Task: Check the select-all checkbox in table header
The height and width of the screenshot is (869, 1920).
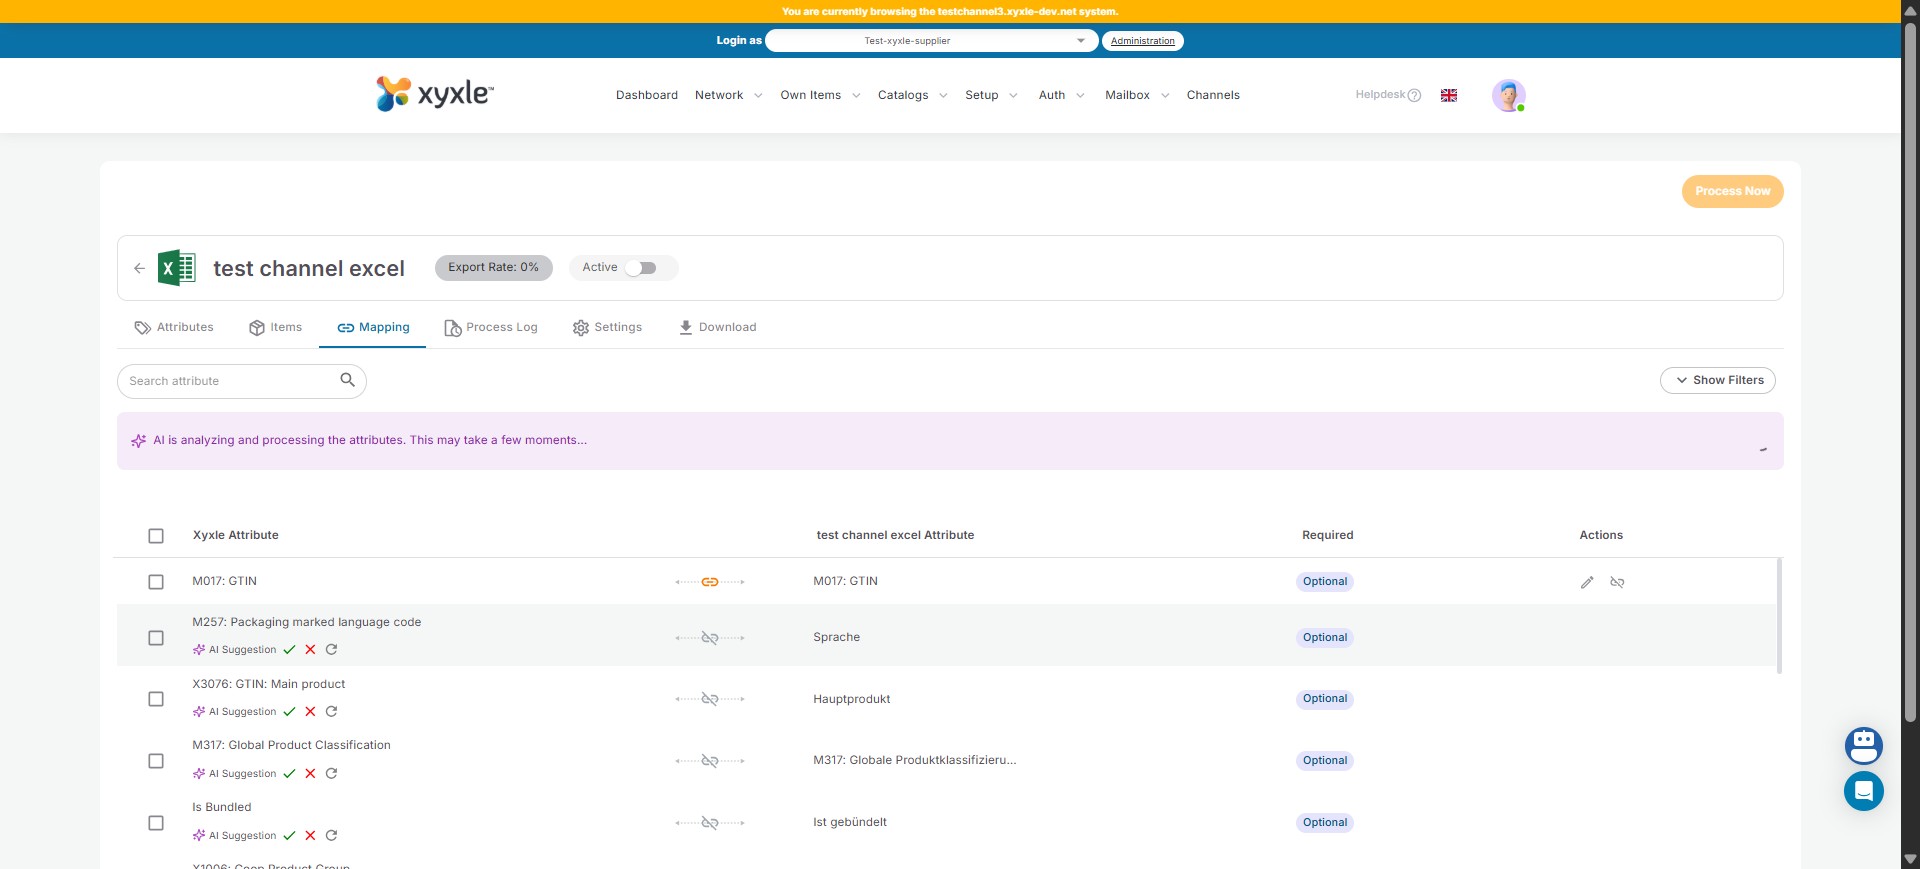Action: (156, 536)
